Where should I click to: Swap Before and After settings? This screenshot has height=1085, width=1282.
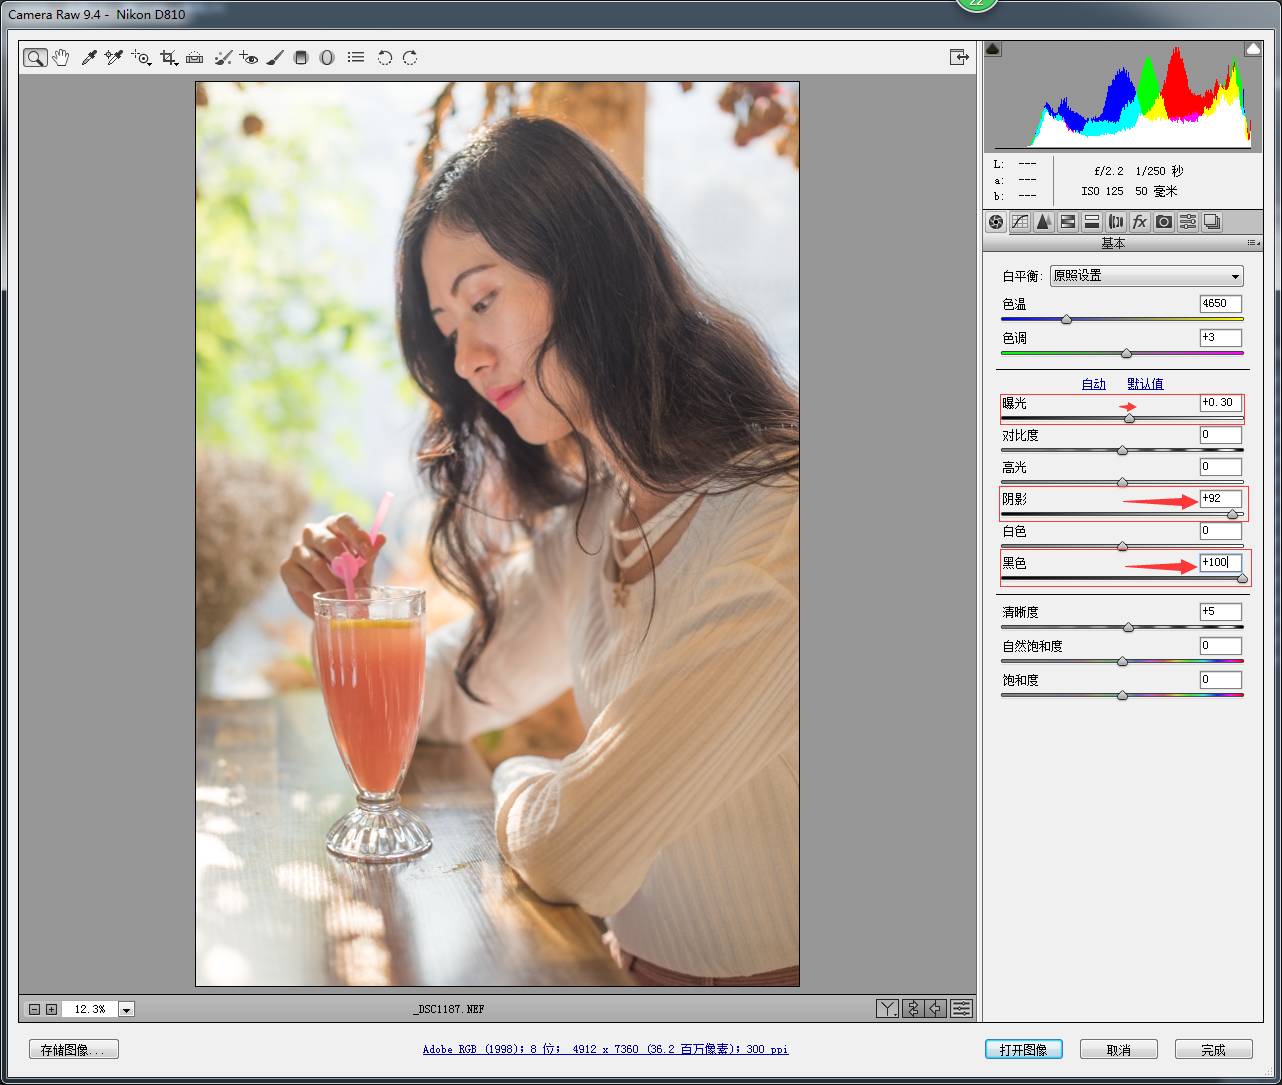912,1009
